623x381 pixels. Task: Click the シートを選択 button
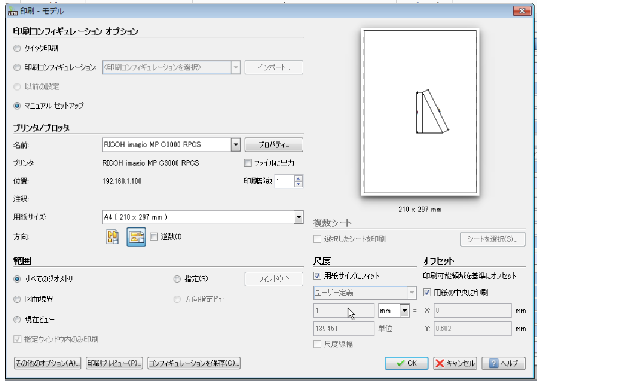point(493,239)
